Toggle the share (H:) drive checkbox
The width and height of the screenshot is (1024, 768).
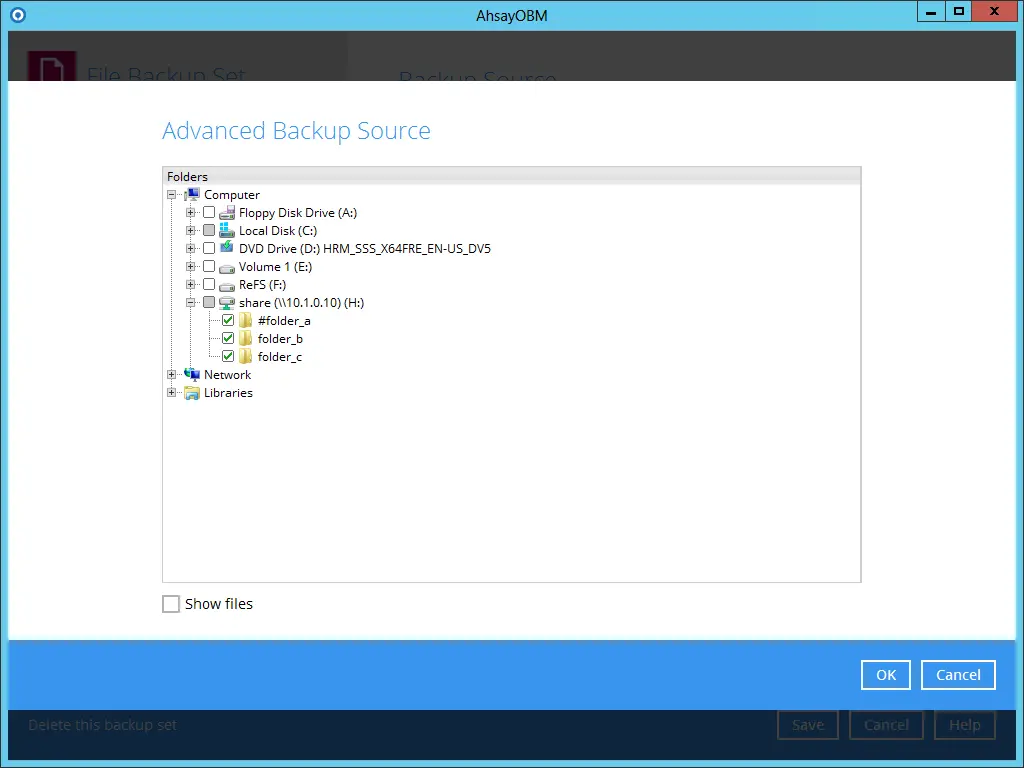coord(209,302)
